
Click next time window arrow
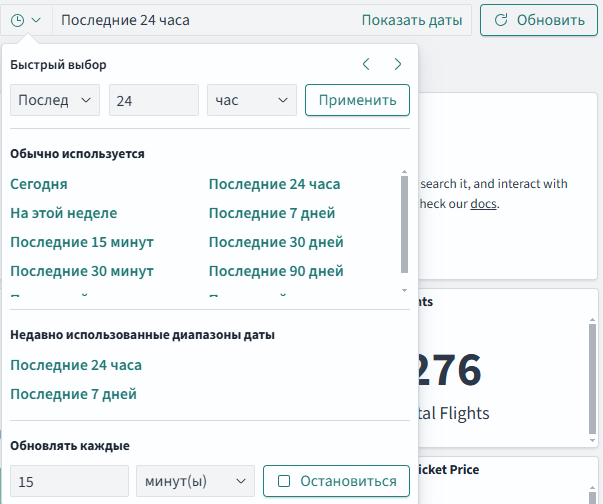(x=397, y=64)
